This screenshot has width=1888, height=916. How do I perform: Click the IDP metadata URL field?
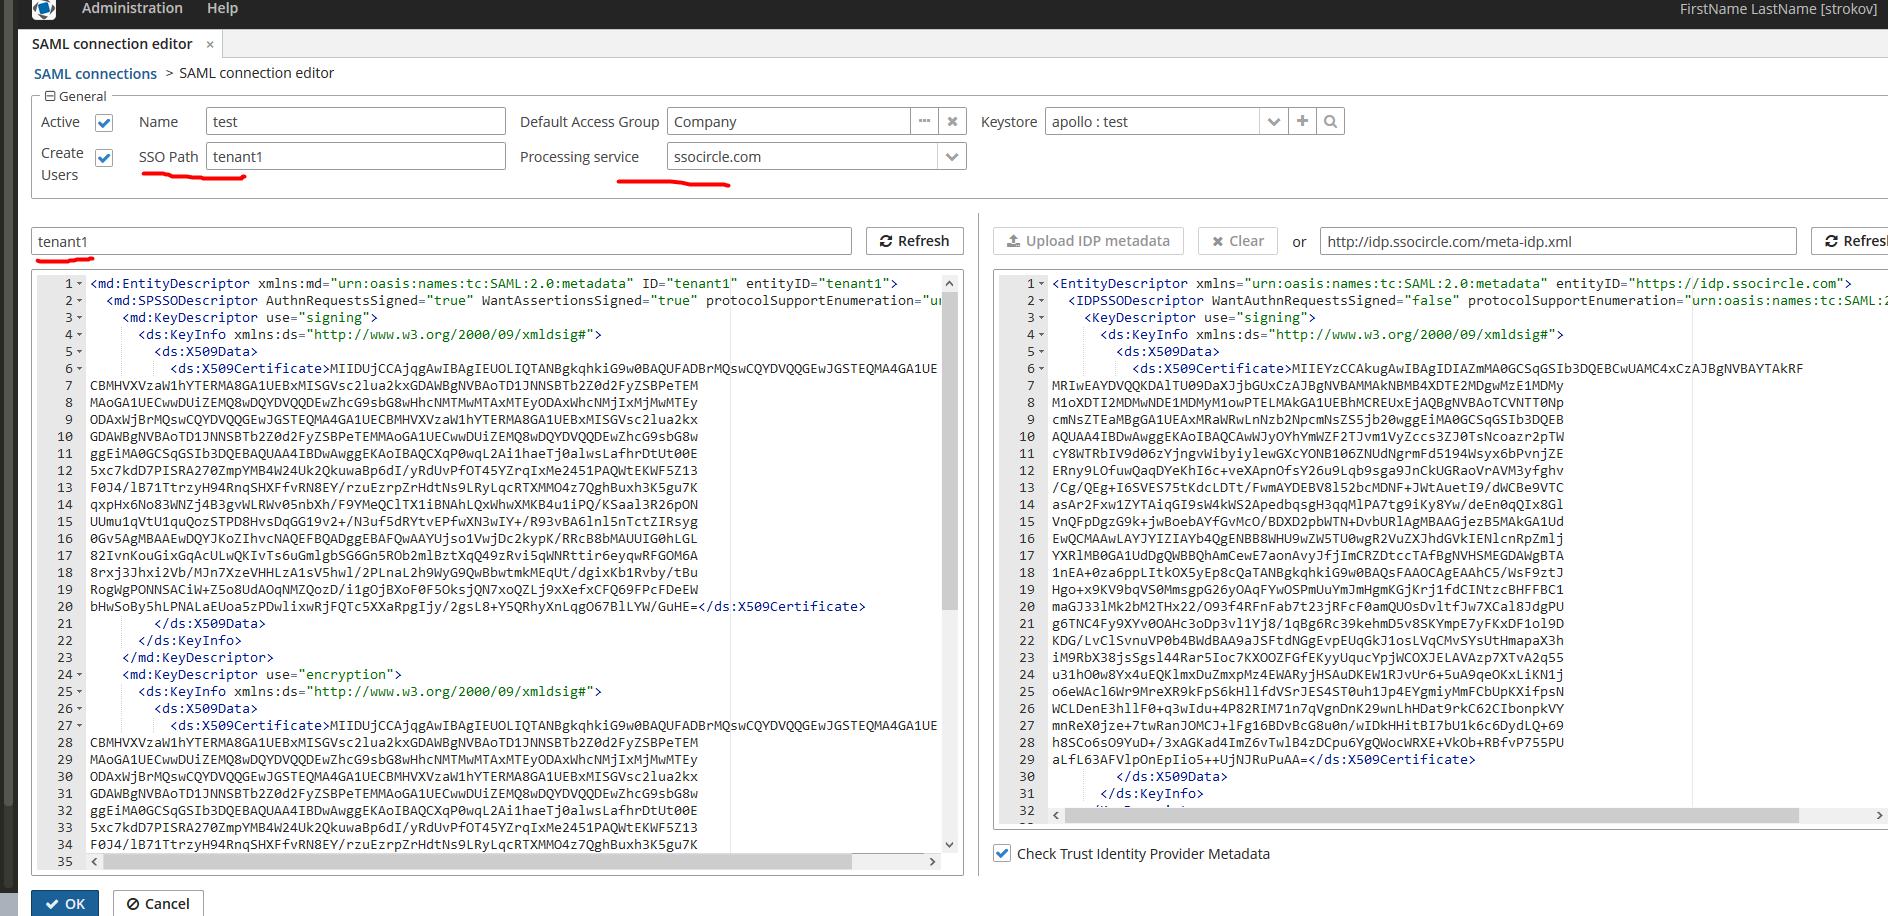pyautogui.click(x=1558, y=241)
